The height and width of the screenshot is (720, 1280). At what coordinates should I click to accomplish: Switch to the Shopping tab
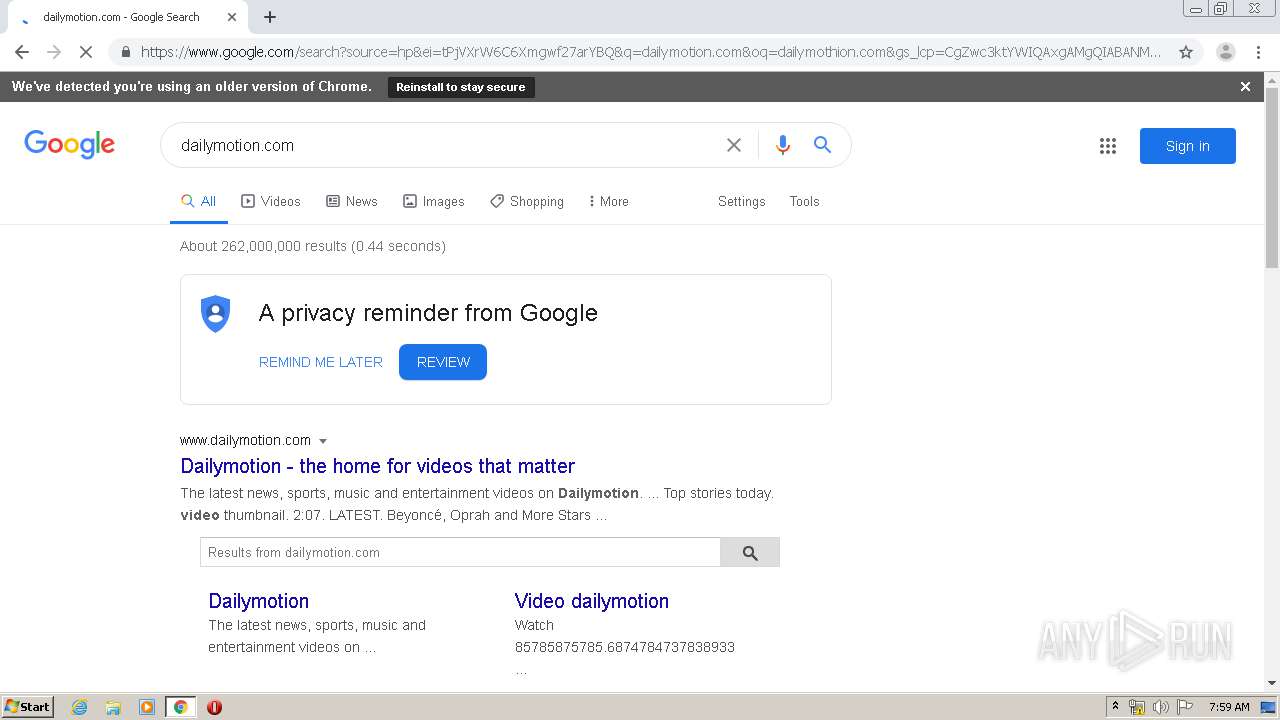[x=527, y=201]
